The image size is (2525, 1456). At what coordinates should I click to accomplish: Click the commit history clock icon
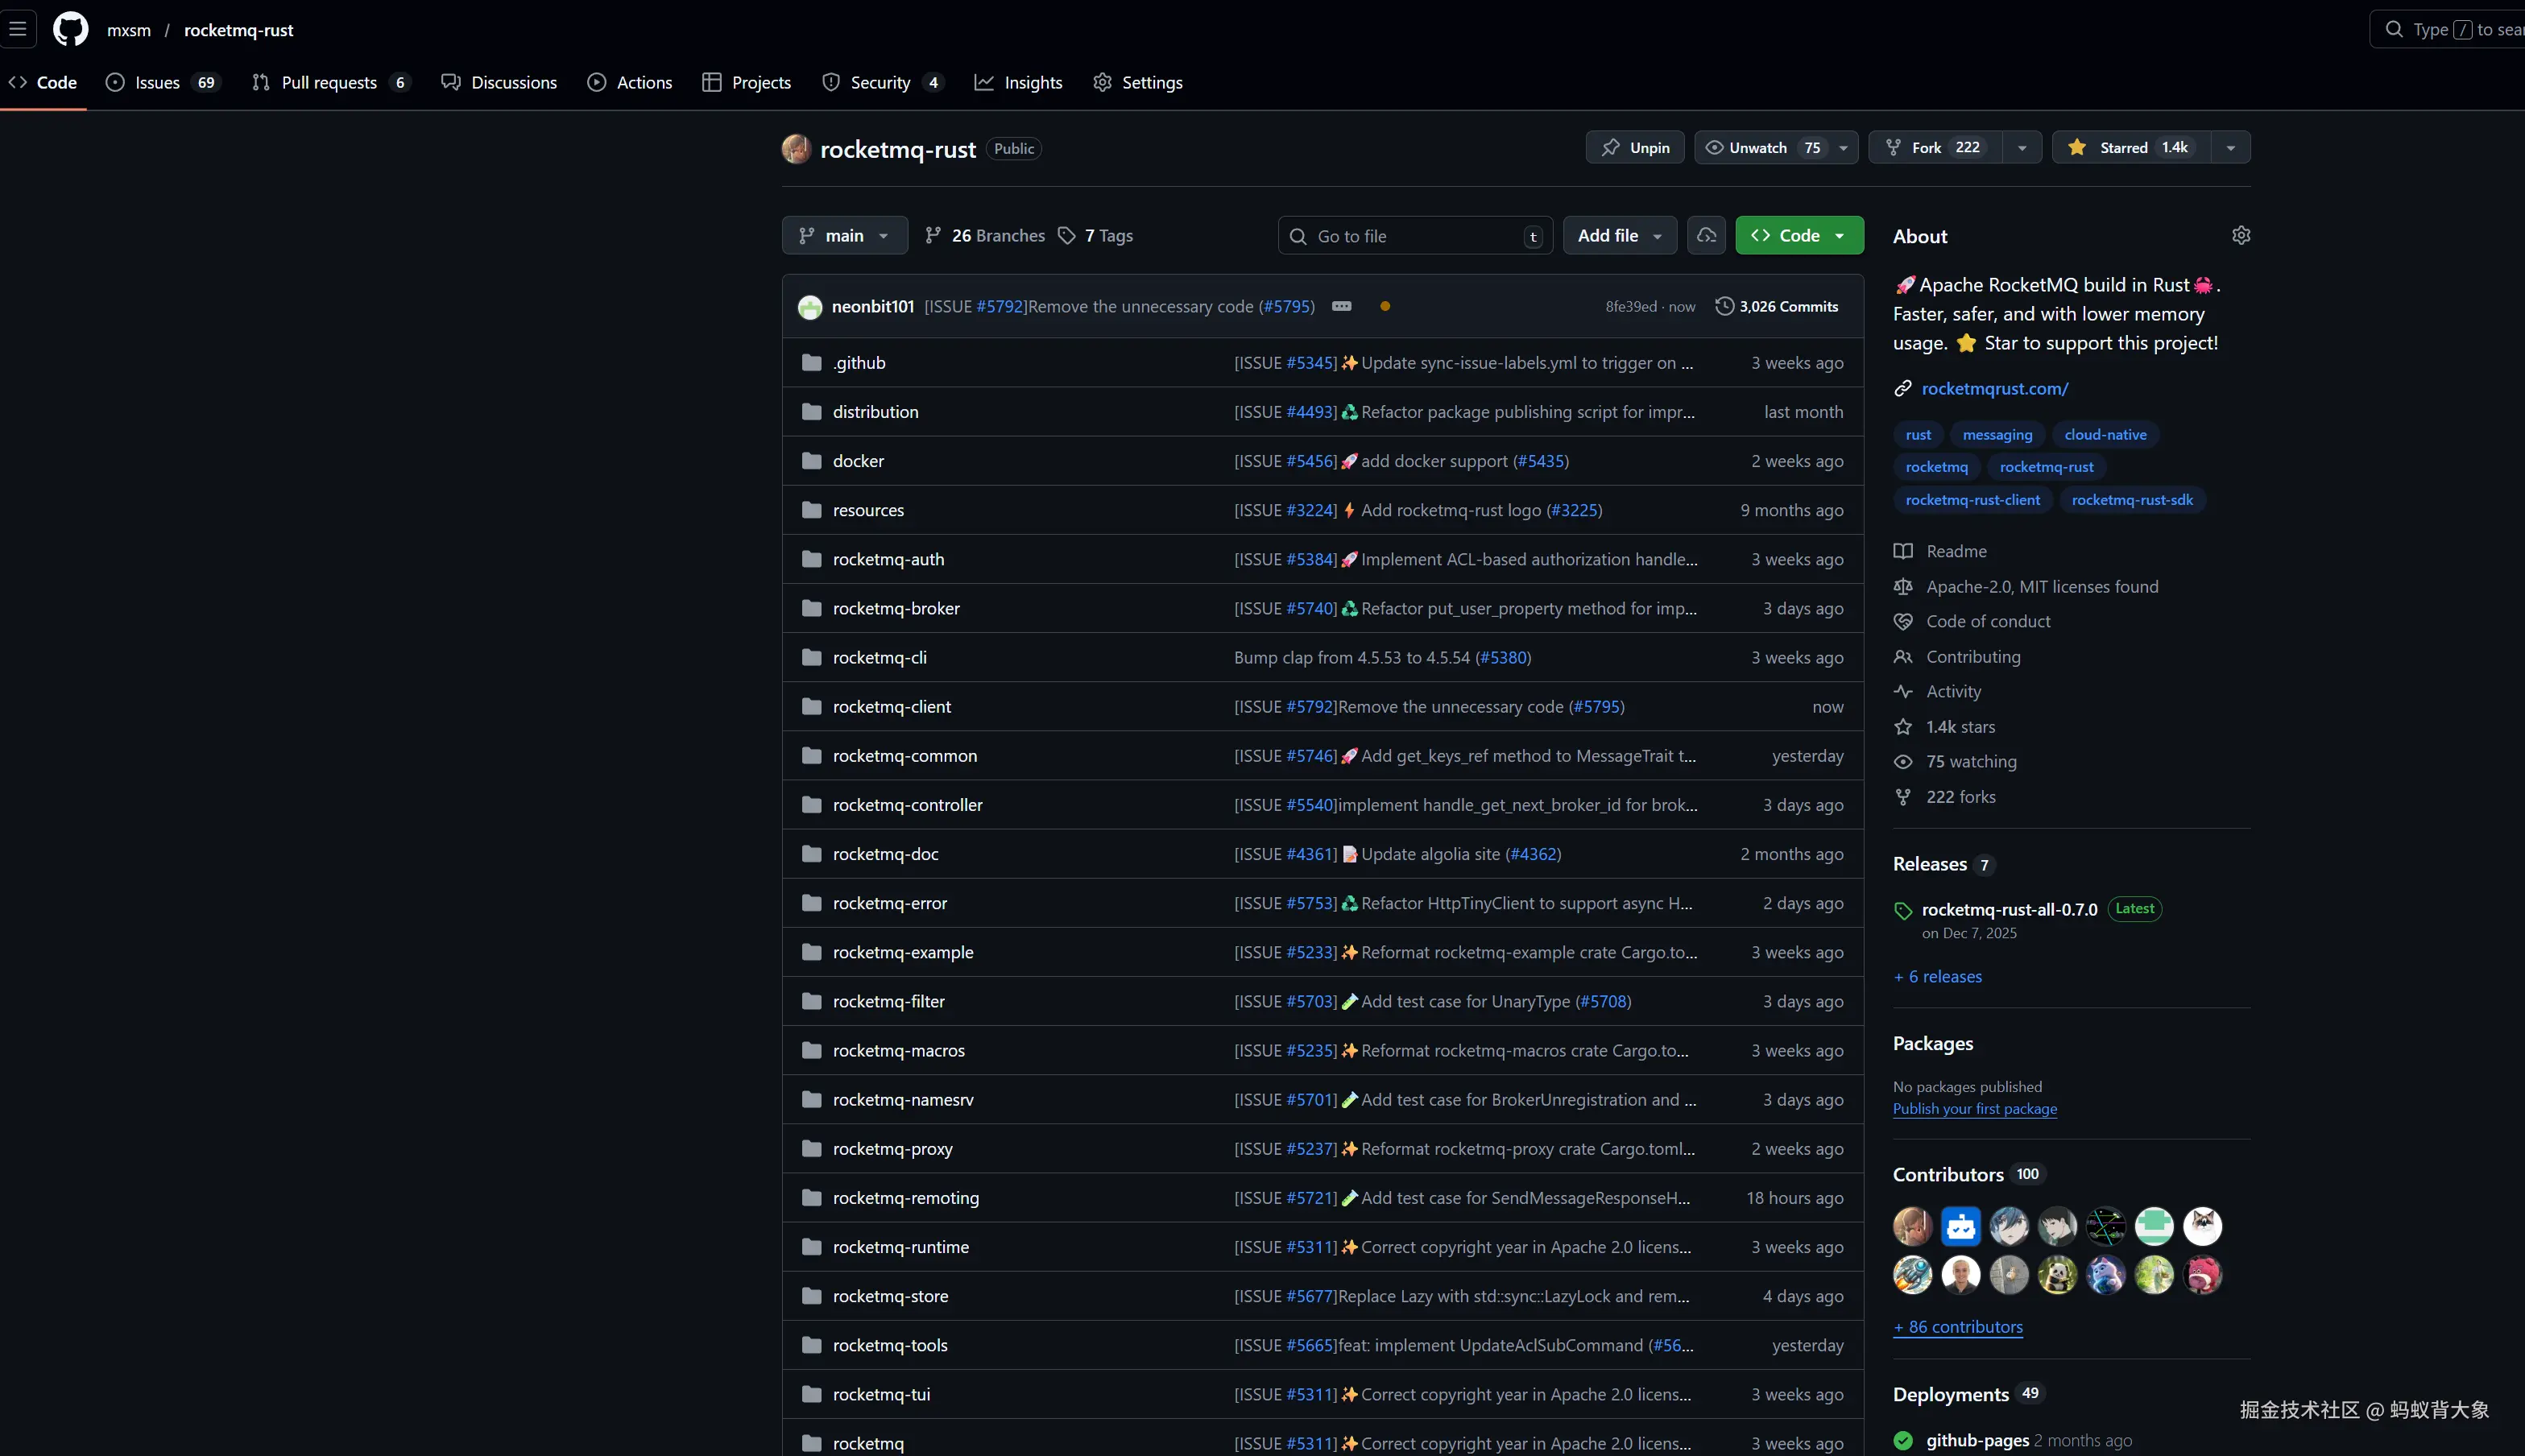tap(1724, 306)
